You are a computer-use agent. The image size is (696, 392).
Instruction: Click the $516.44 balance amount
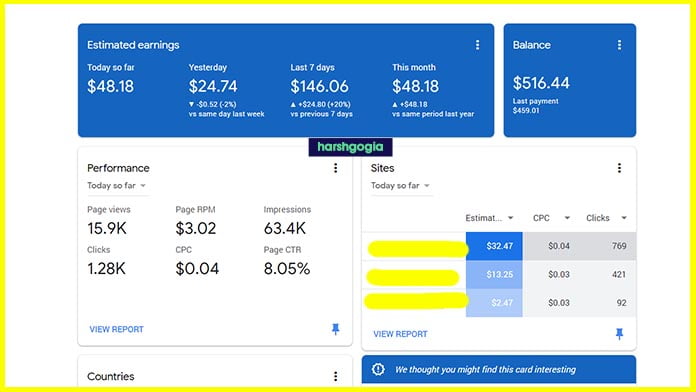click(x=541, y=83)
